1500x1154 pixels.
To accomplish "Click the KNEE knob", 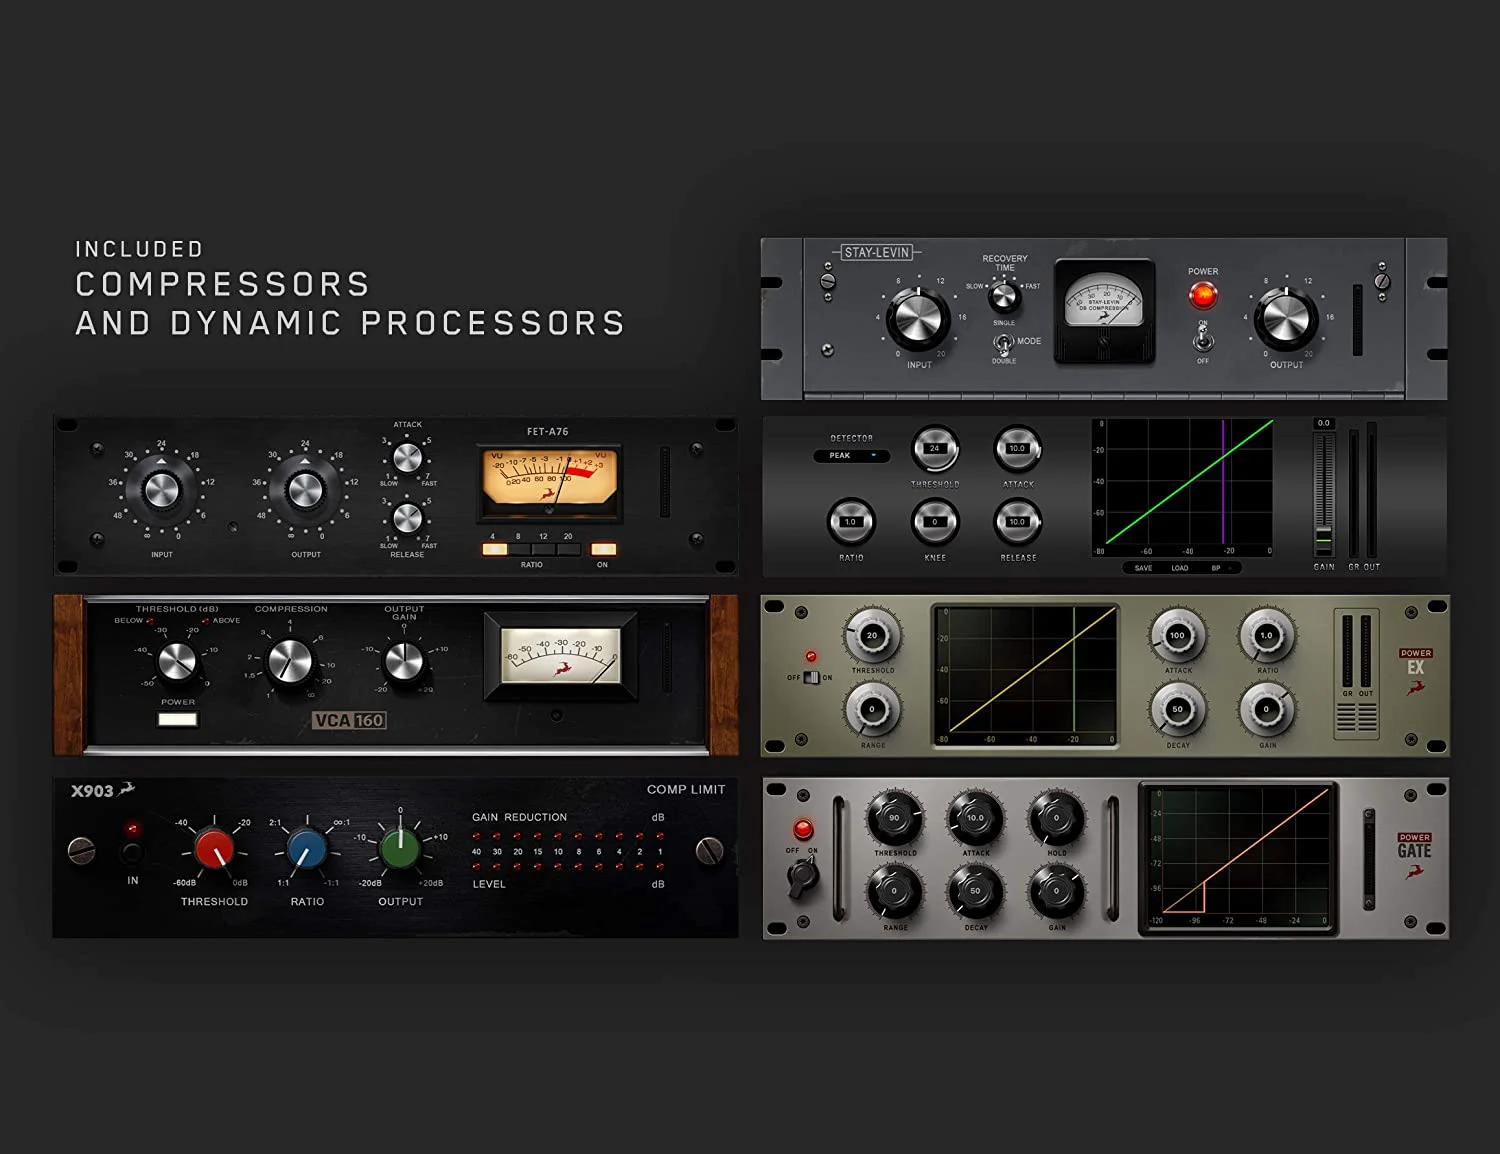I will click(x=935, y=522).
